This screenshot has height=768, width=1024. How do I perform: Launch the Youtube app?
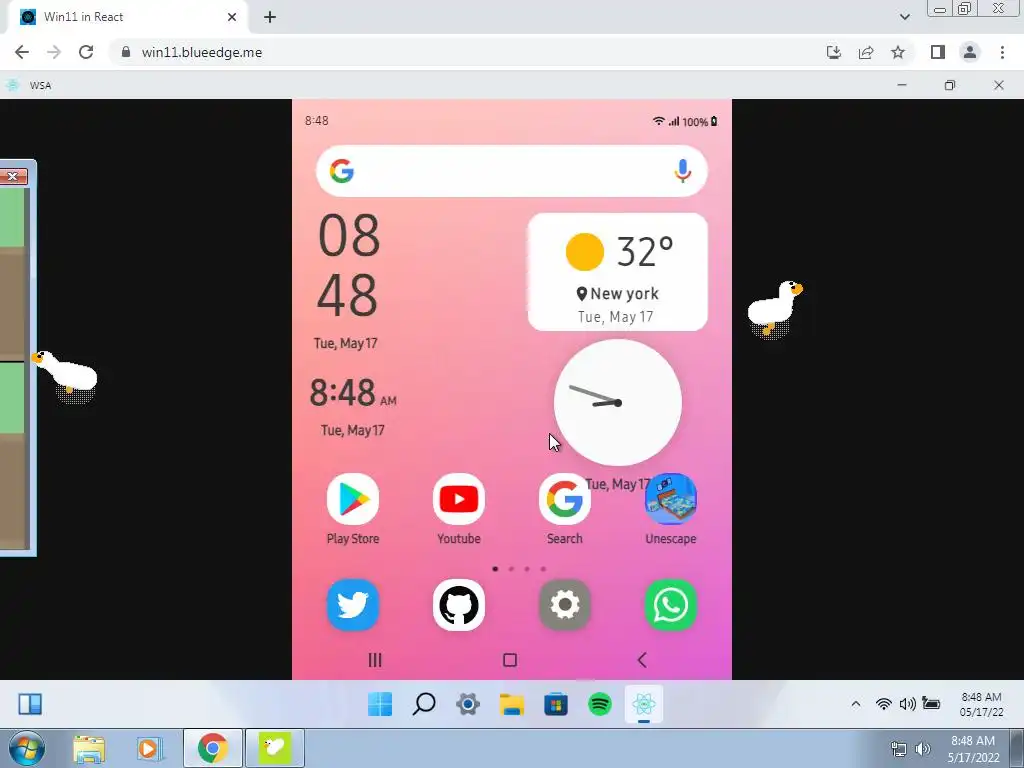[x=458, y=499]
